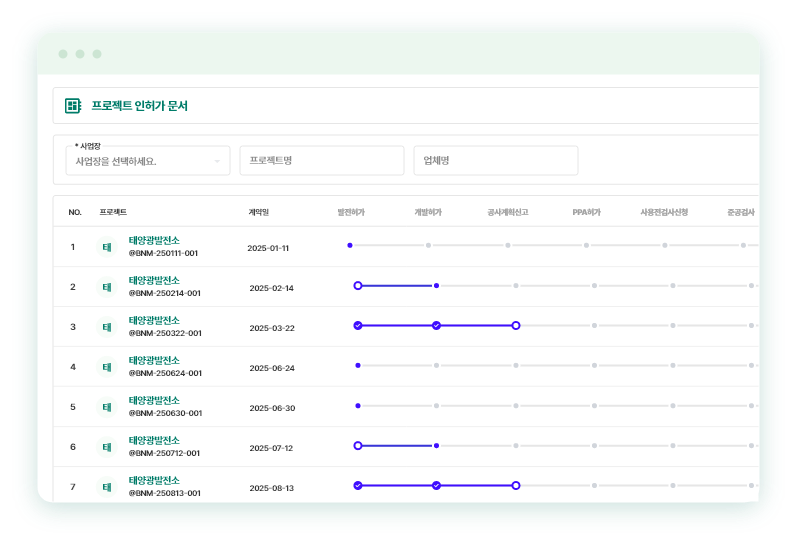
Task: Open 태양광발전소 project link in row 1
Action: pyautogui.click(x=154, y=241)
